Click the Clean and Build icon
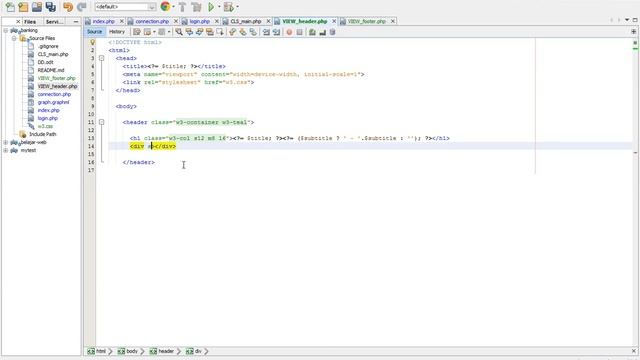 [x=196, y=7]
